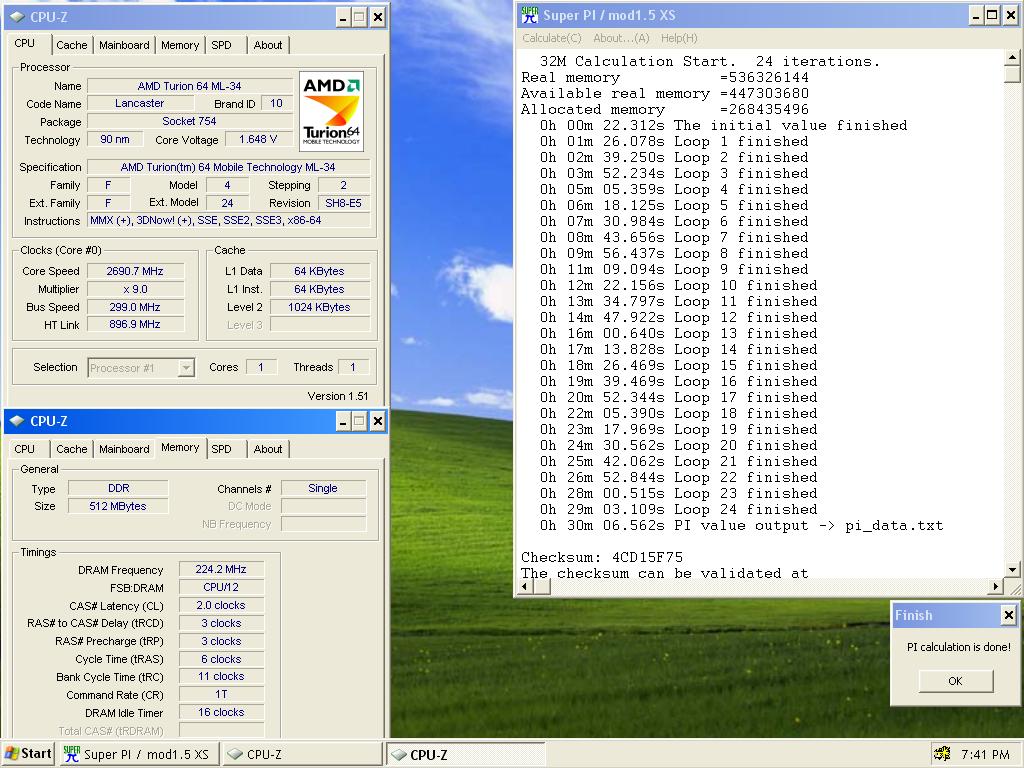1024x768 pixels.
Task: Click the PI value output pi_data.txt line
Action: click(x=741, y=526)
